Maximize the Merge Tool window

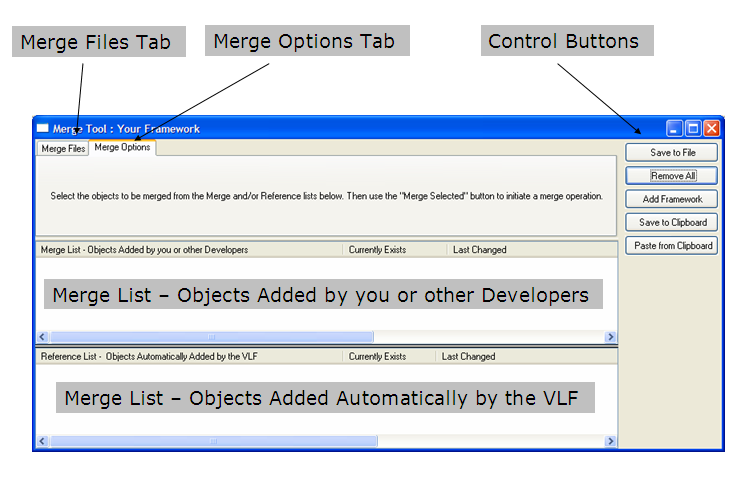coord(693,128)
